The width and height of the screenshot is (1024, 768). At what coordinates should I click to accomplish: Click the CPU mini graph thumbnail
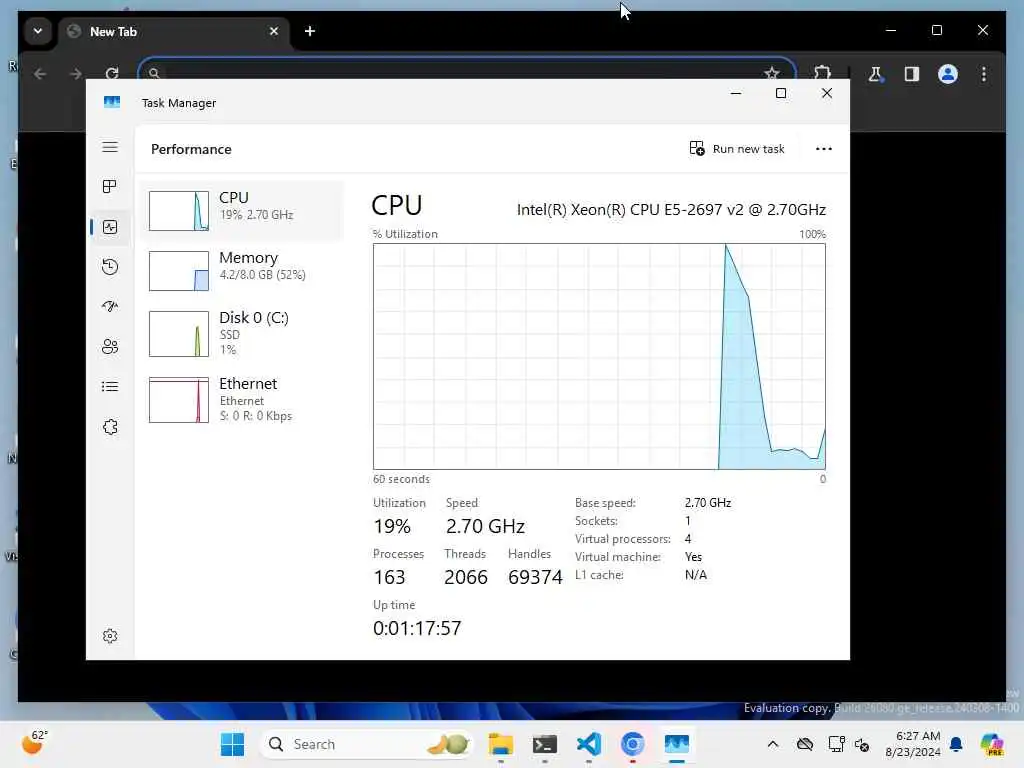click(x=179, y=210)
